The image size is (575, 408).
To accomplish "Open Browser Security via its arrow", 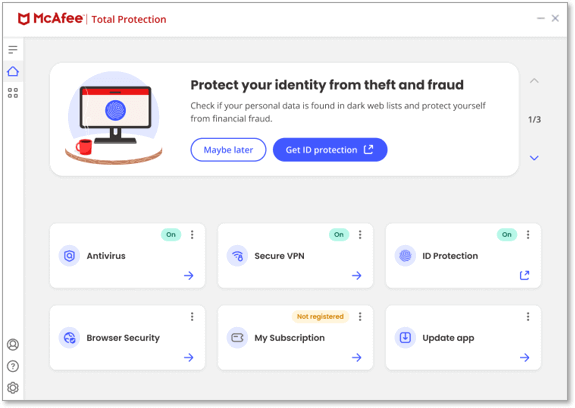I will 189,357.
